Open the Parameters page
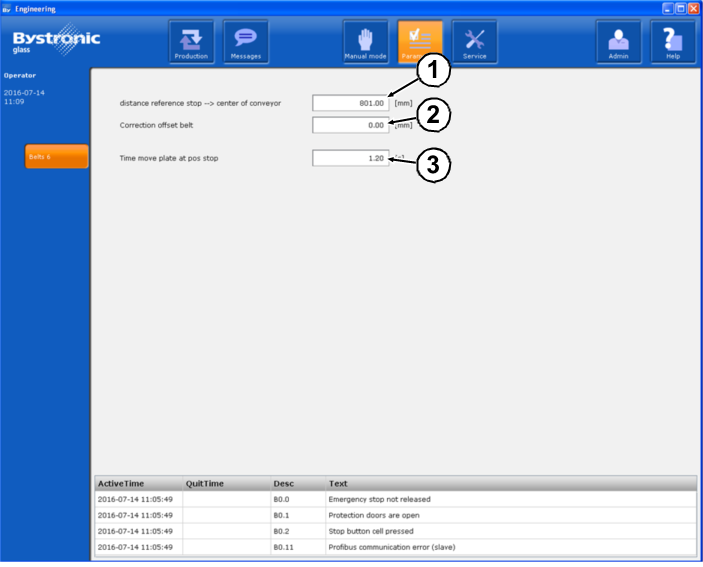Image resolution: width=703 pixels, height=567 pixels. tap(420, 42)
